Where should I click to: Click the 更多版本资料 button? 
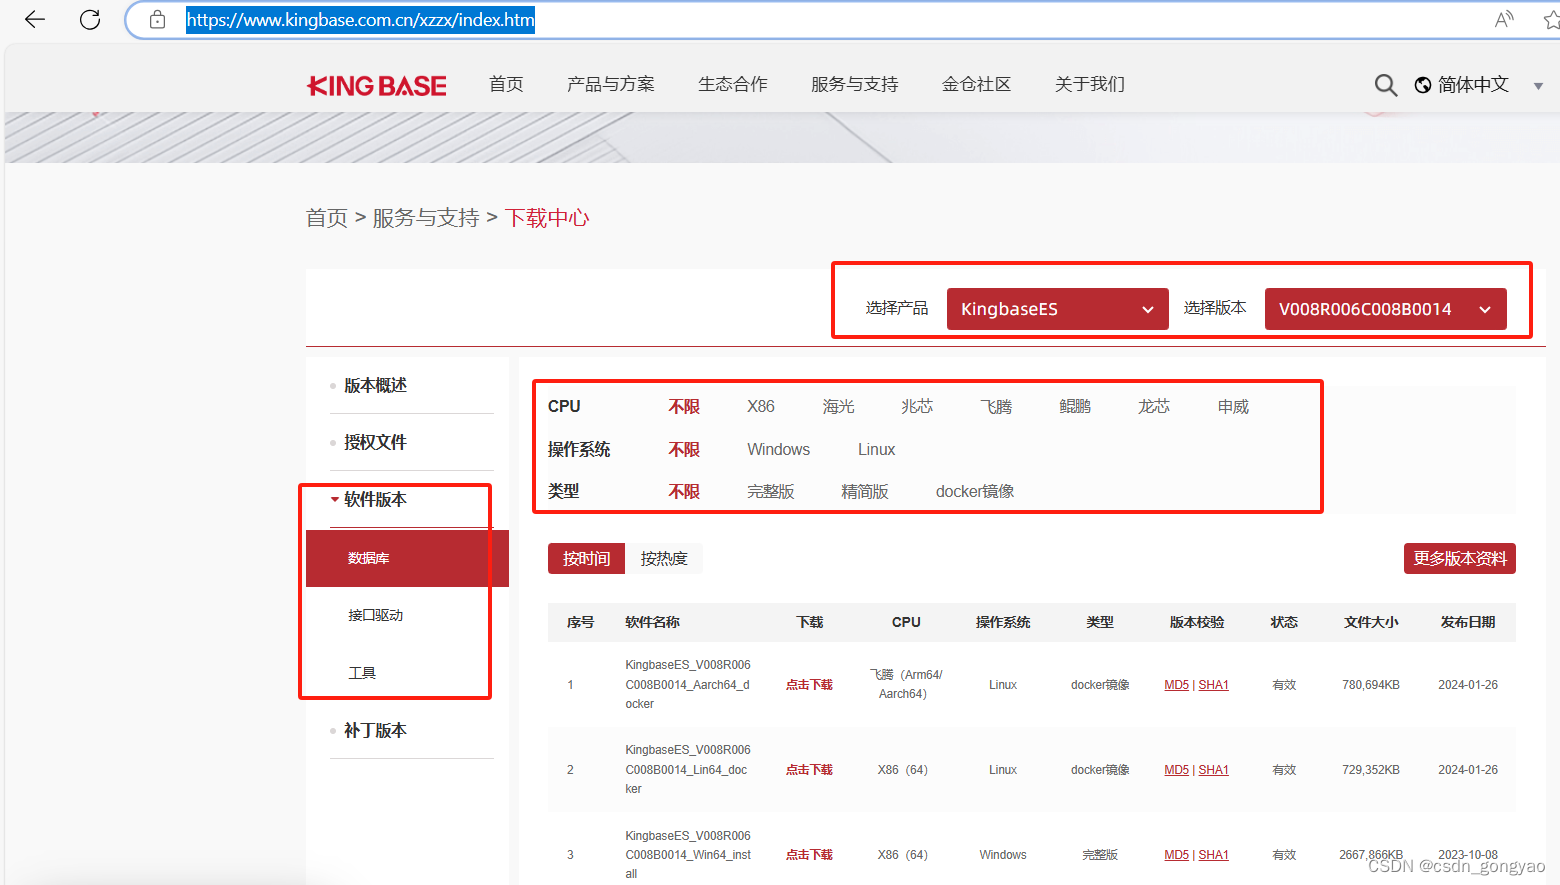tap(1460, 558)
